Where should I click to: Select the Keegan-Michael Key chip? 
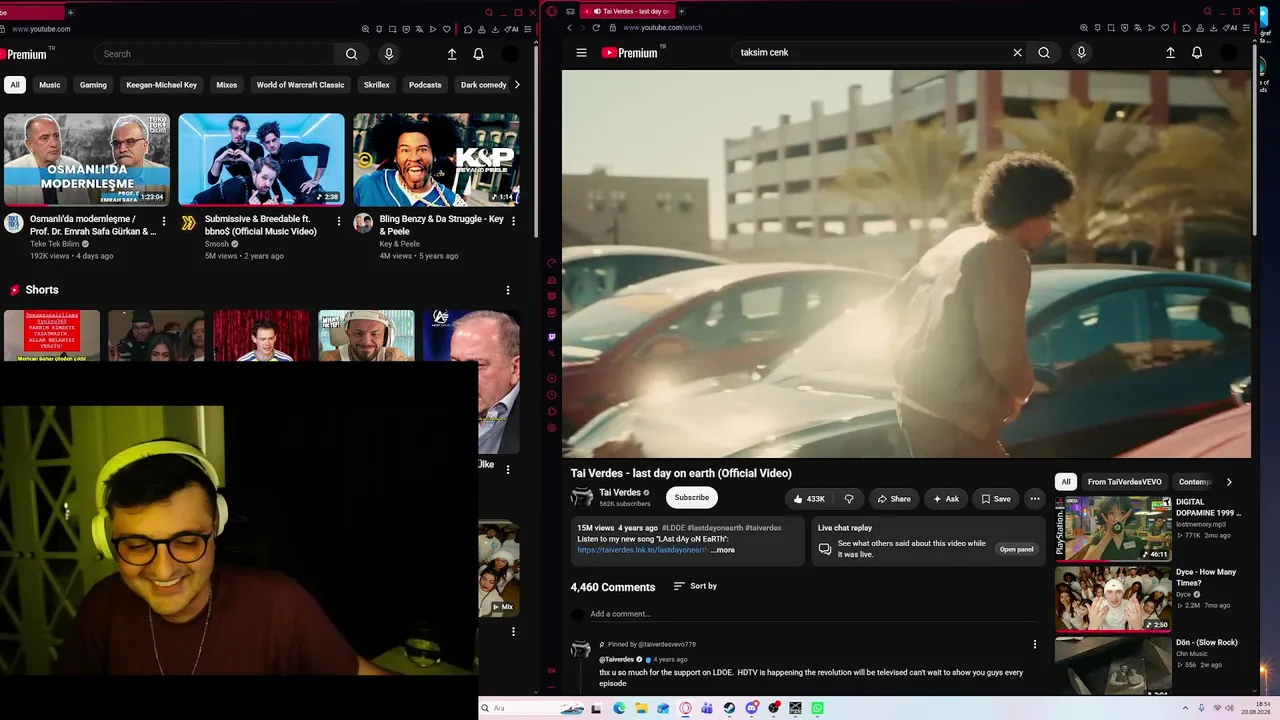162,85
